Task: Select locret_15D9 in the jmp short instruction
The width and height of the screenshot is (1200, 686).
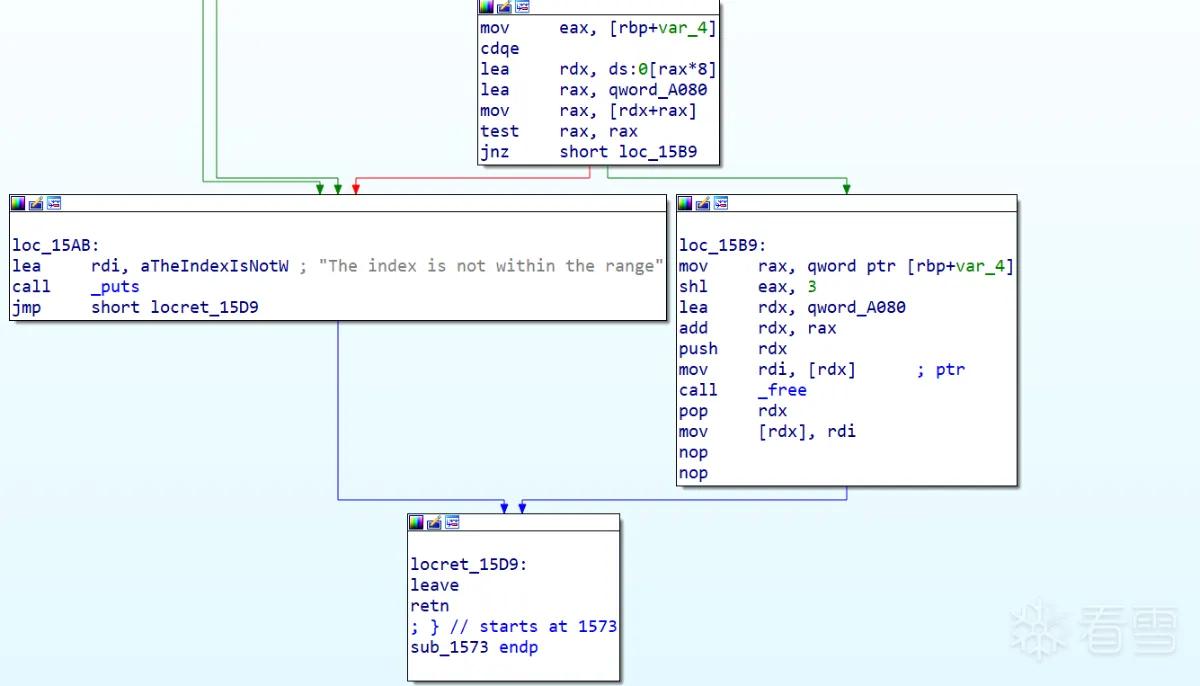Action: (x=204, y=307)
